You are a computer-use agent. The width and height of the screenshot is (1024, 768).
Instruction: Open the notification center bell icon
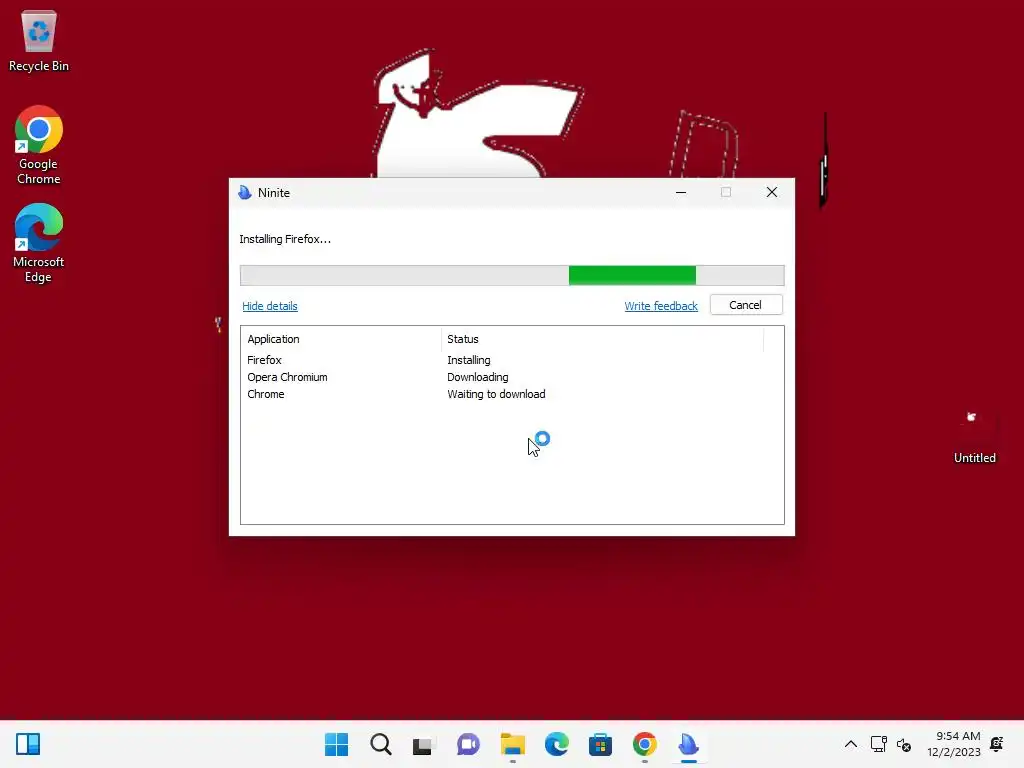[x=997, y=744]
